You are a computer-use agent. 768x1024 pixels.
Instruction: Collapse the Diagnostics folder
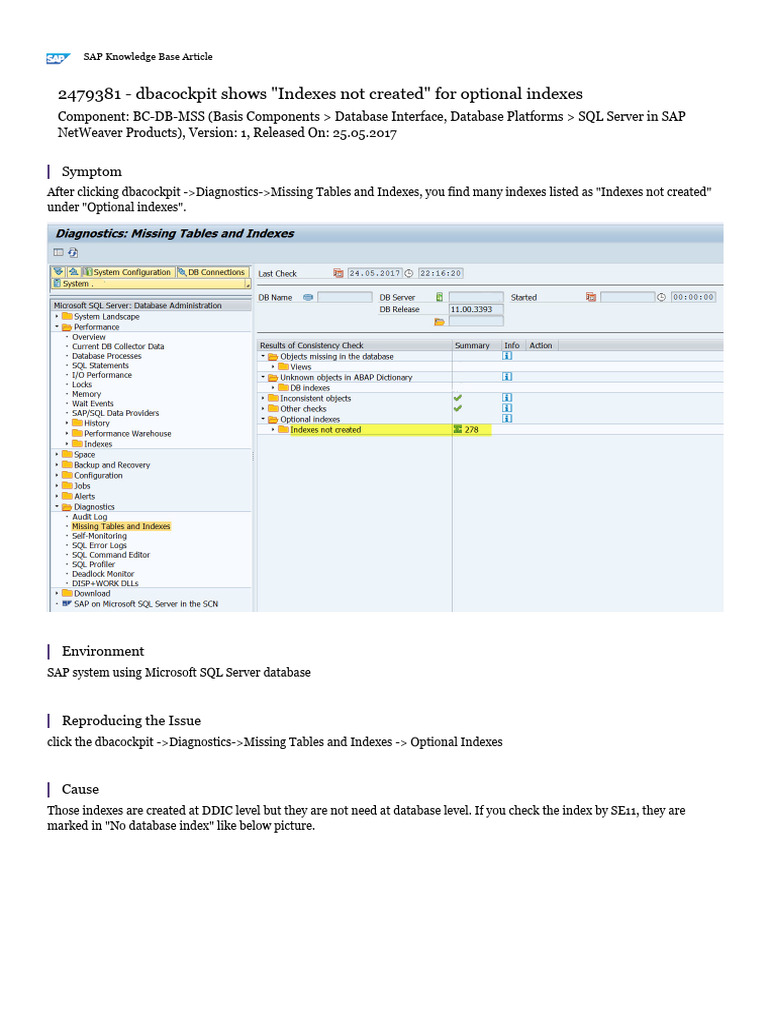[57, 507]
